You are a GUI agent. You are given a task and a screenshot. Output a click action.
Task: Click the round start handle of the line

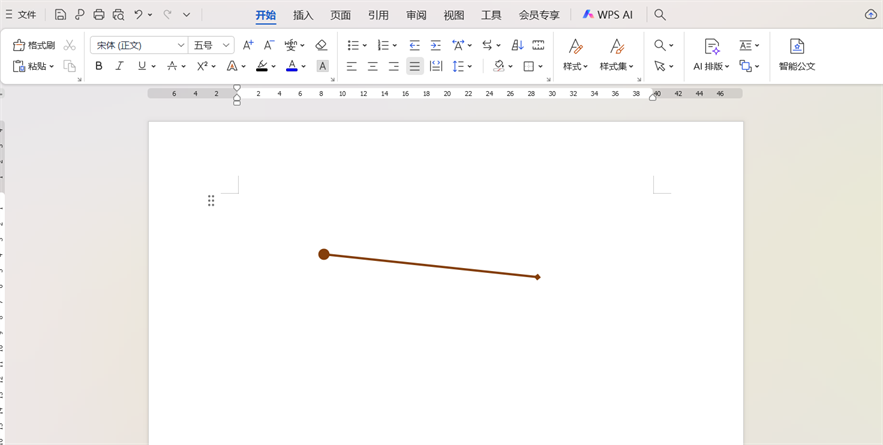pyautogui.click(x=324, y=254)
